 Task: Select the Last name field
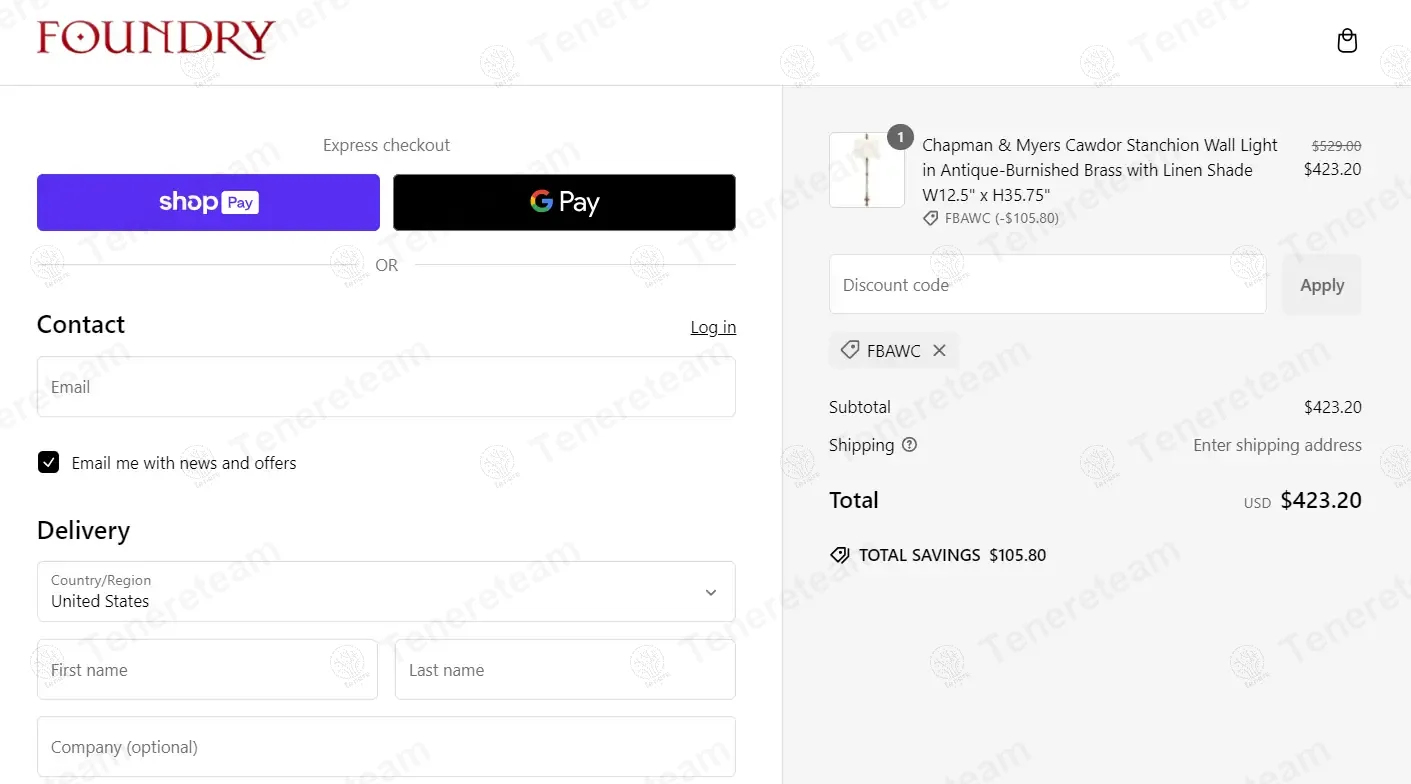coord(565,670)
